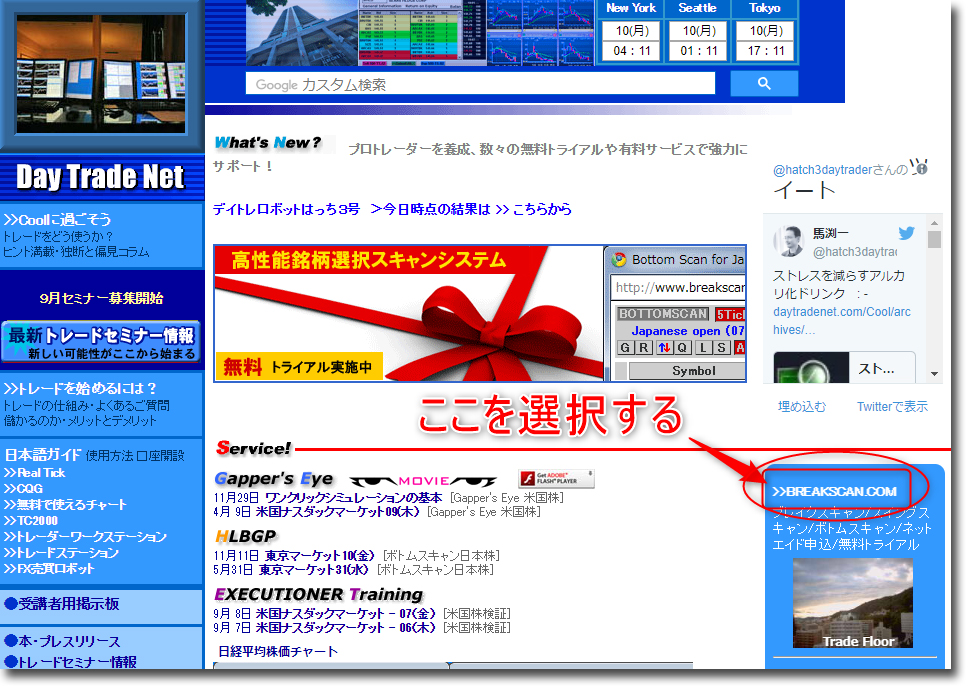This screenshot has height=686, width=968.
Task: Click the Day Trade Net logo
Action: click(x=100, y=177)
